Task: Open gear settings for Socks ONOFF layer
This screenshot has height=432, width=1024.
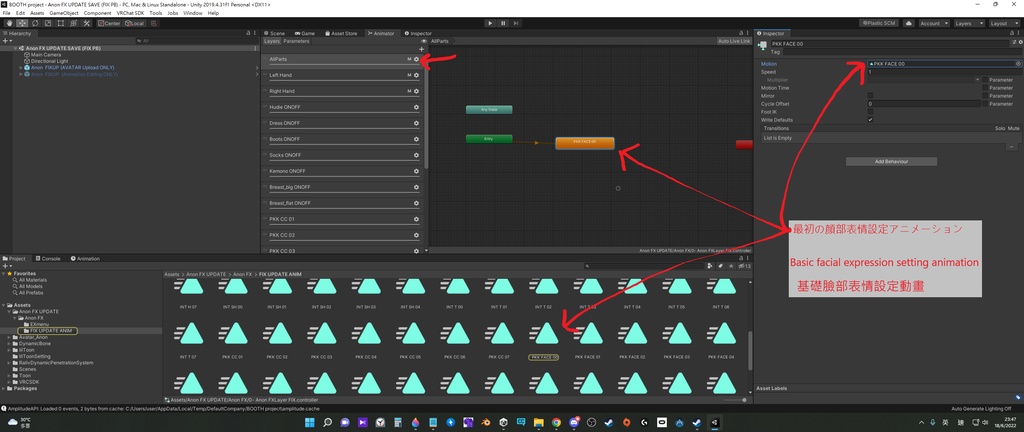Action: [x=416, y=155]
